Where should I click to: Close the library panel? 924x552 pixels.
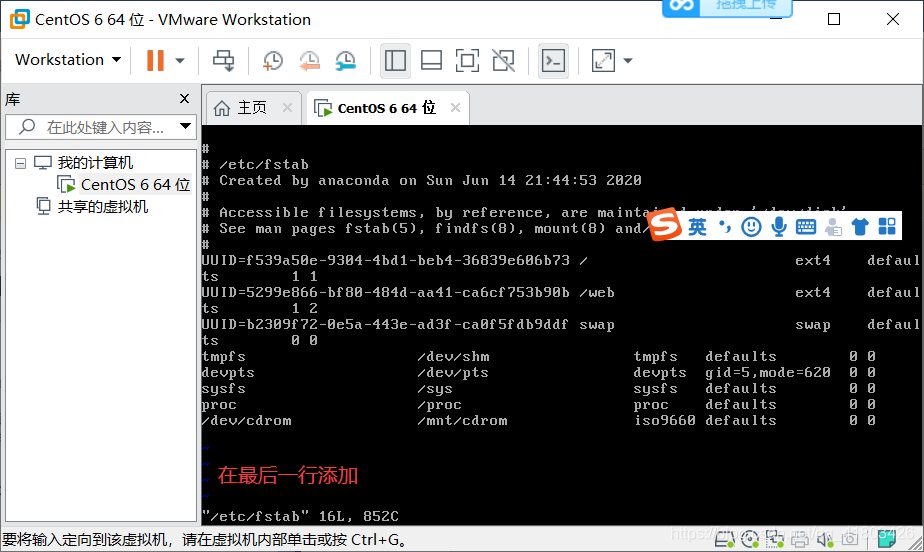click(184, 98)
